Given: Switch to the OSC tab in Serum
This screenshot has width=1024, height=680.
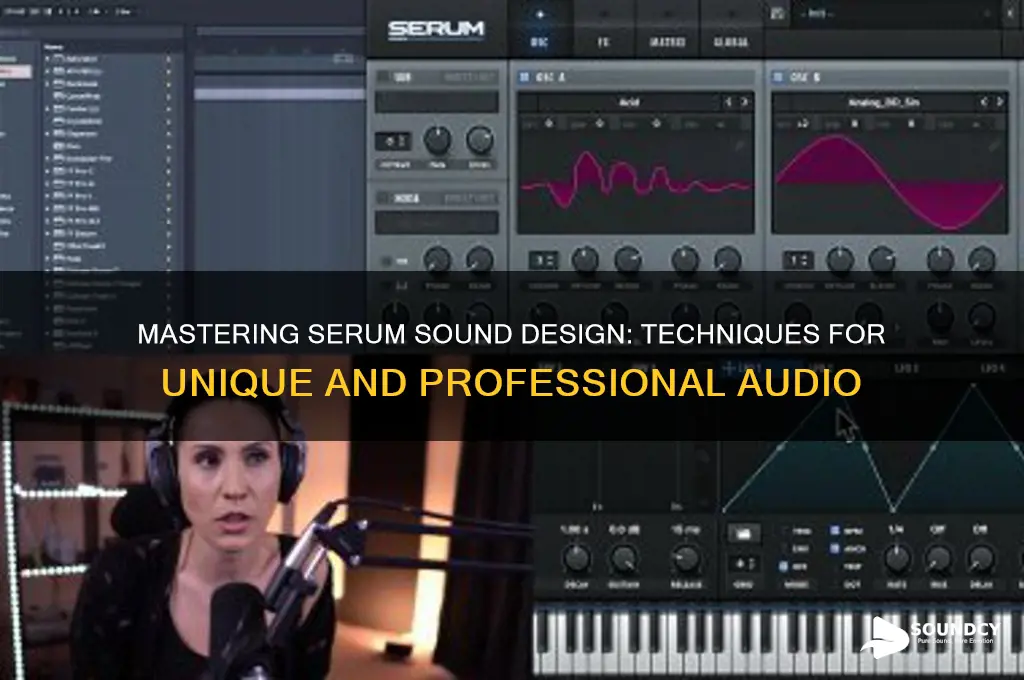Looking at the screenshot, I should coord(539,29).
